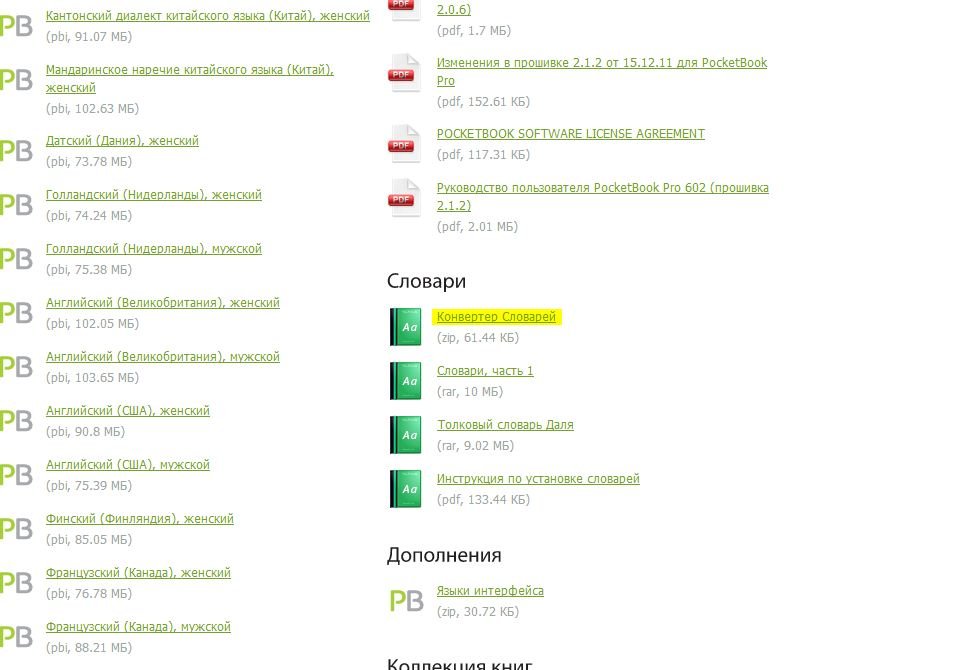This screenshot has width=961, height=670.
Task: Click PB icon beside Французский (Канада), мужской
Action: click(16, 636)
